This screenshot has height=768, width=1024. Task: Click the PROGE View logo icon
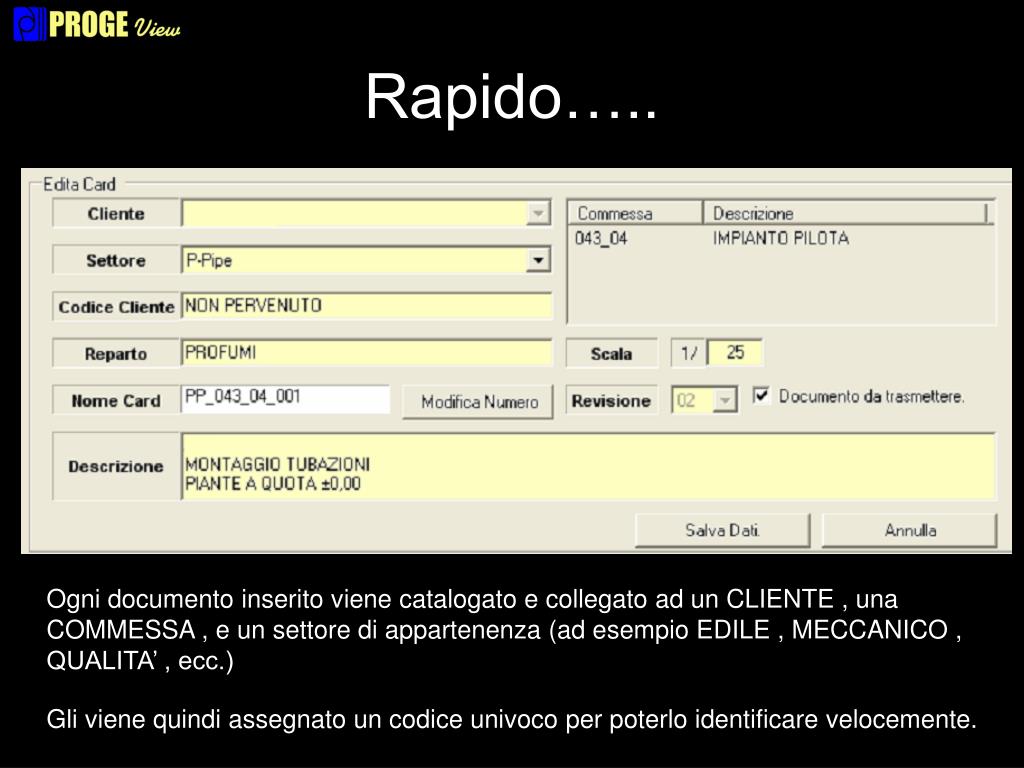(30, 24)
